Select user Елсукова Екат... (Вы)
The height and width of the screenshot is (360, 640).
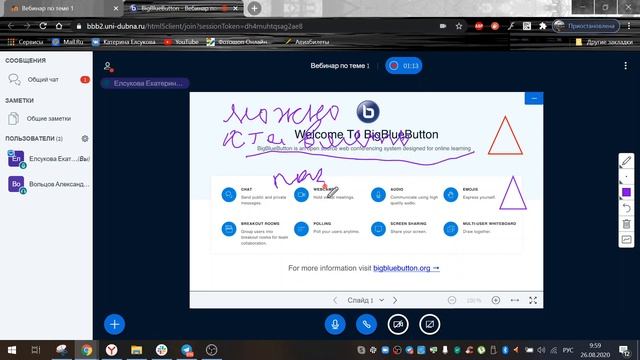[48, 159]
